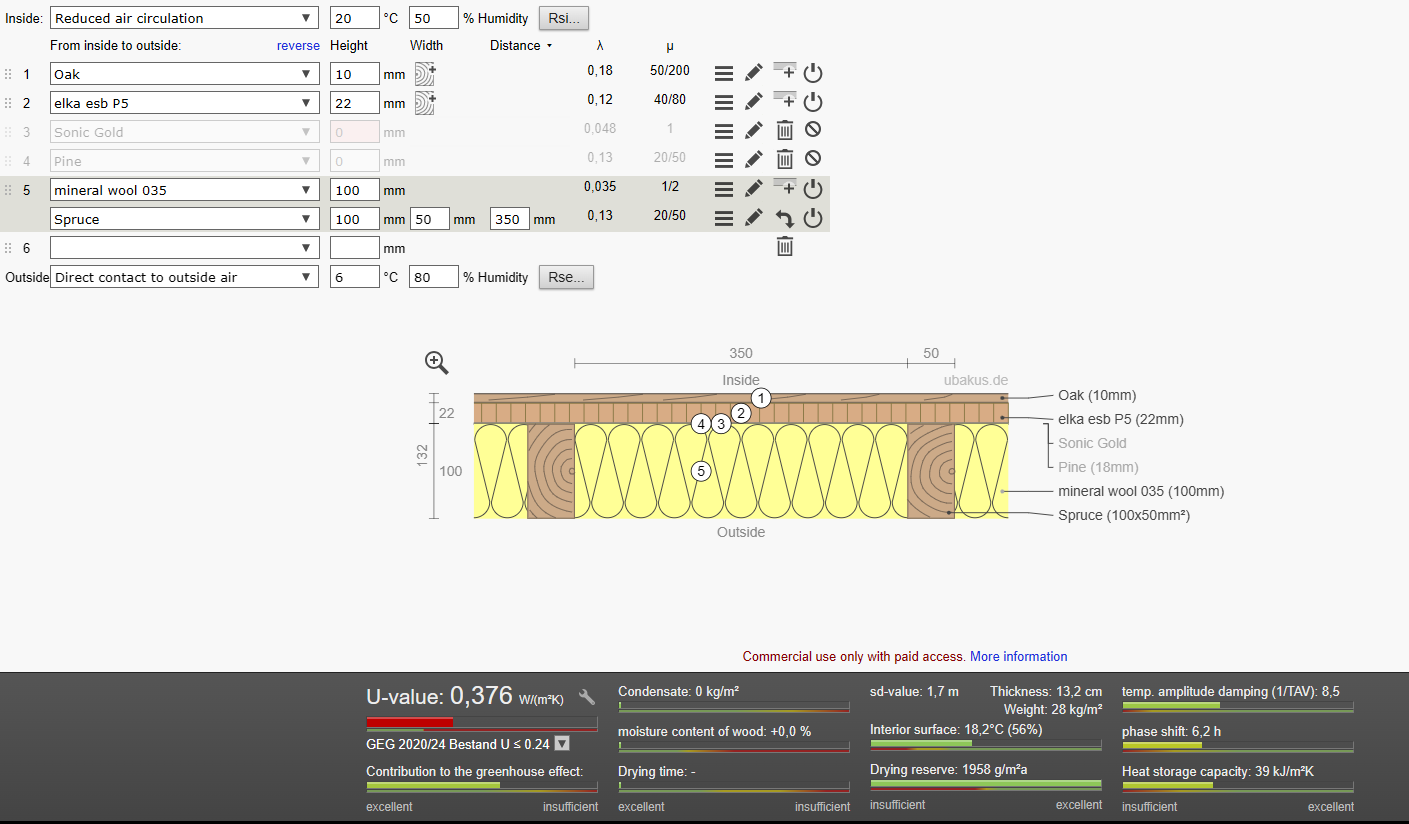The height and width of the screenshot is (824, 1409).
Task: Click the pencil edit icon for Oak layer
Action: 754,72
